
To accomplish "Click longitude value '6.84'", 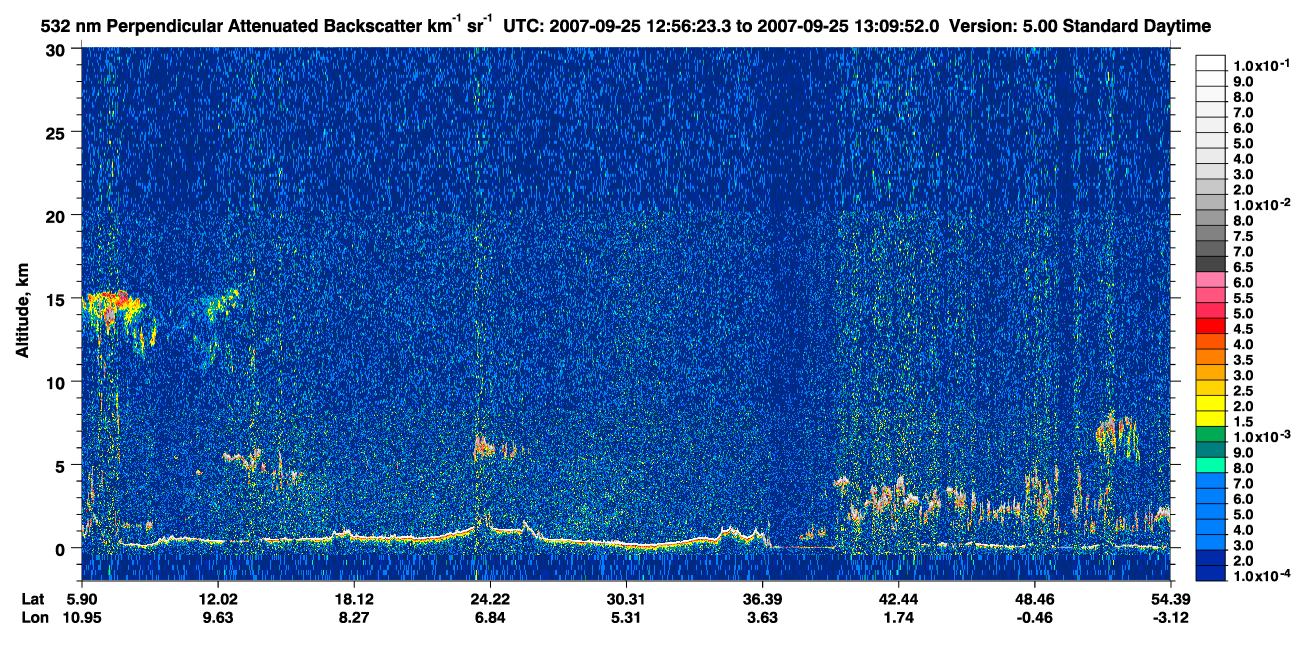I will pyautogui.click(x=490, y=618).
